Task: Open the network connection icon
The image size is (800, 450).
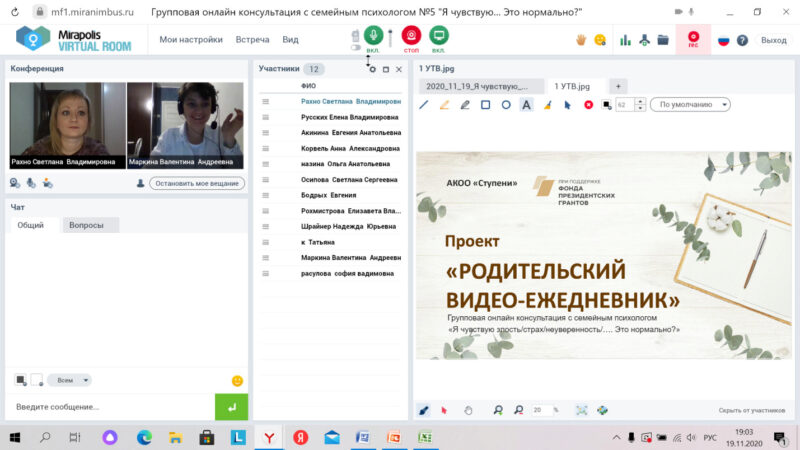Action: [x=644, y=40]
